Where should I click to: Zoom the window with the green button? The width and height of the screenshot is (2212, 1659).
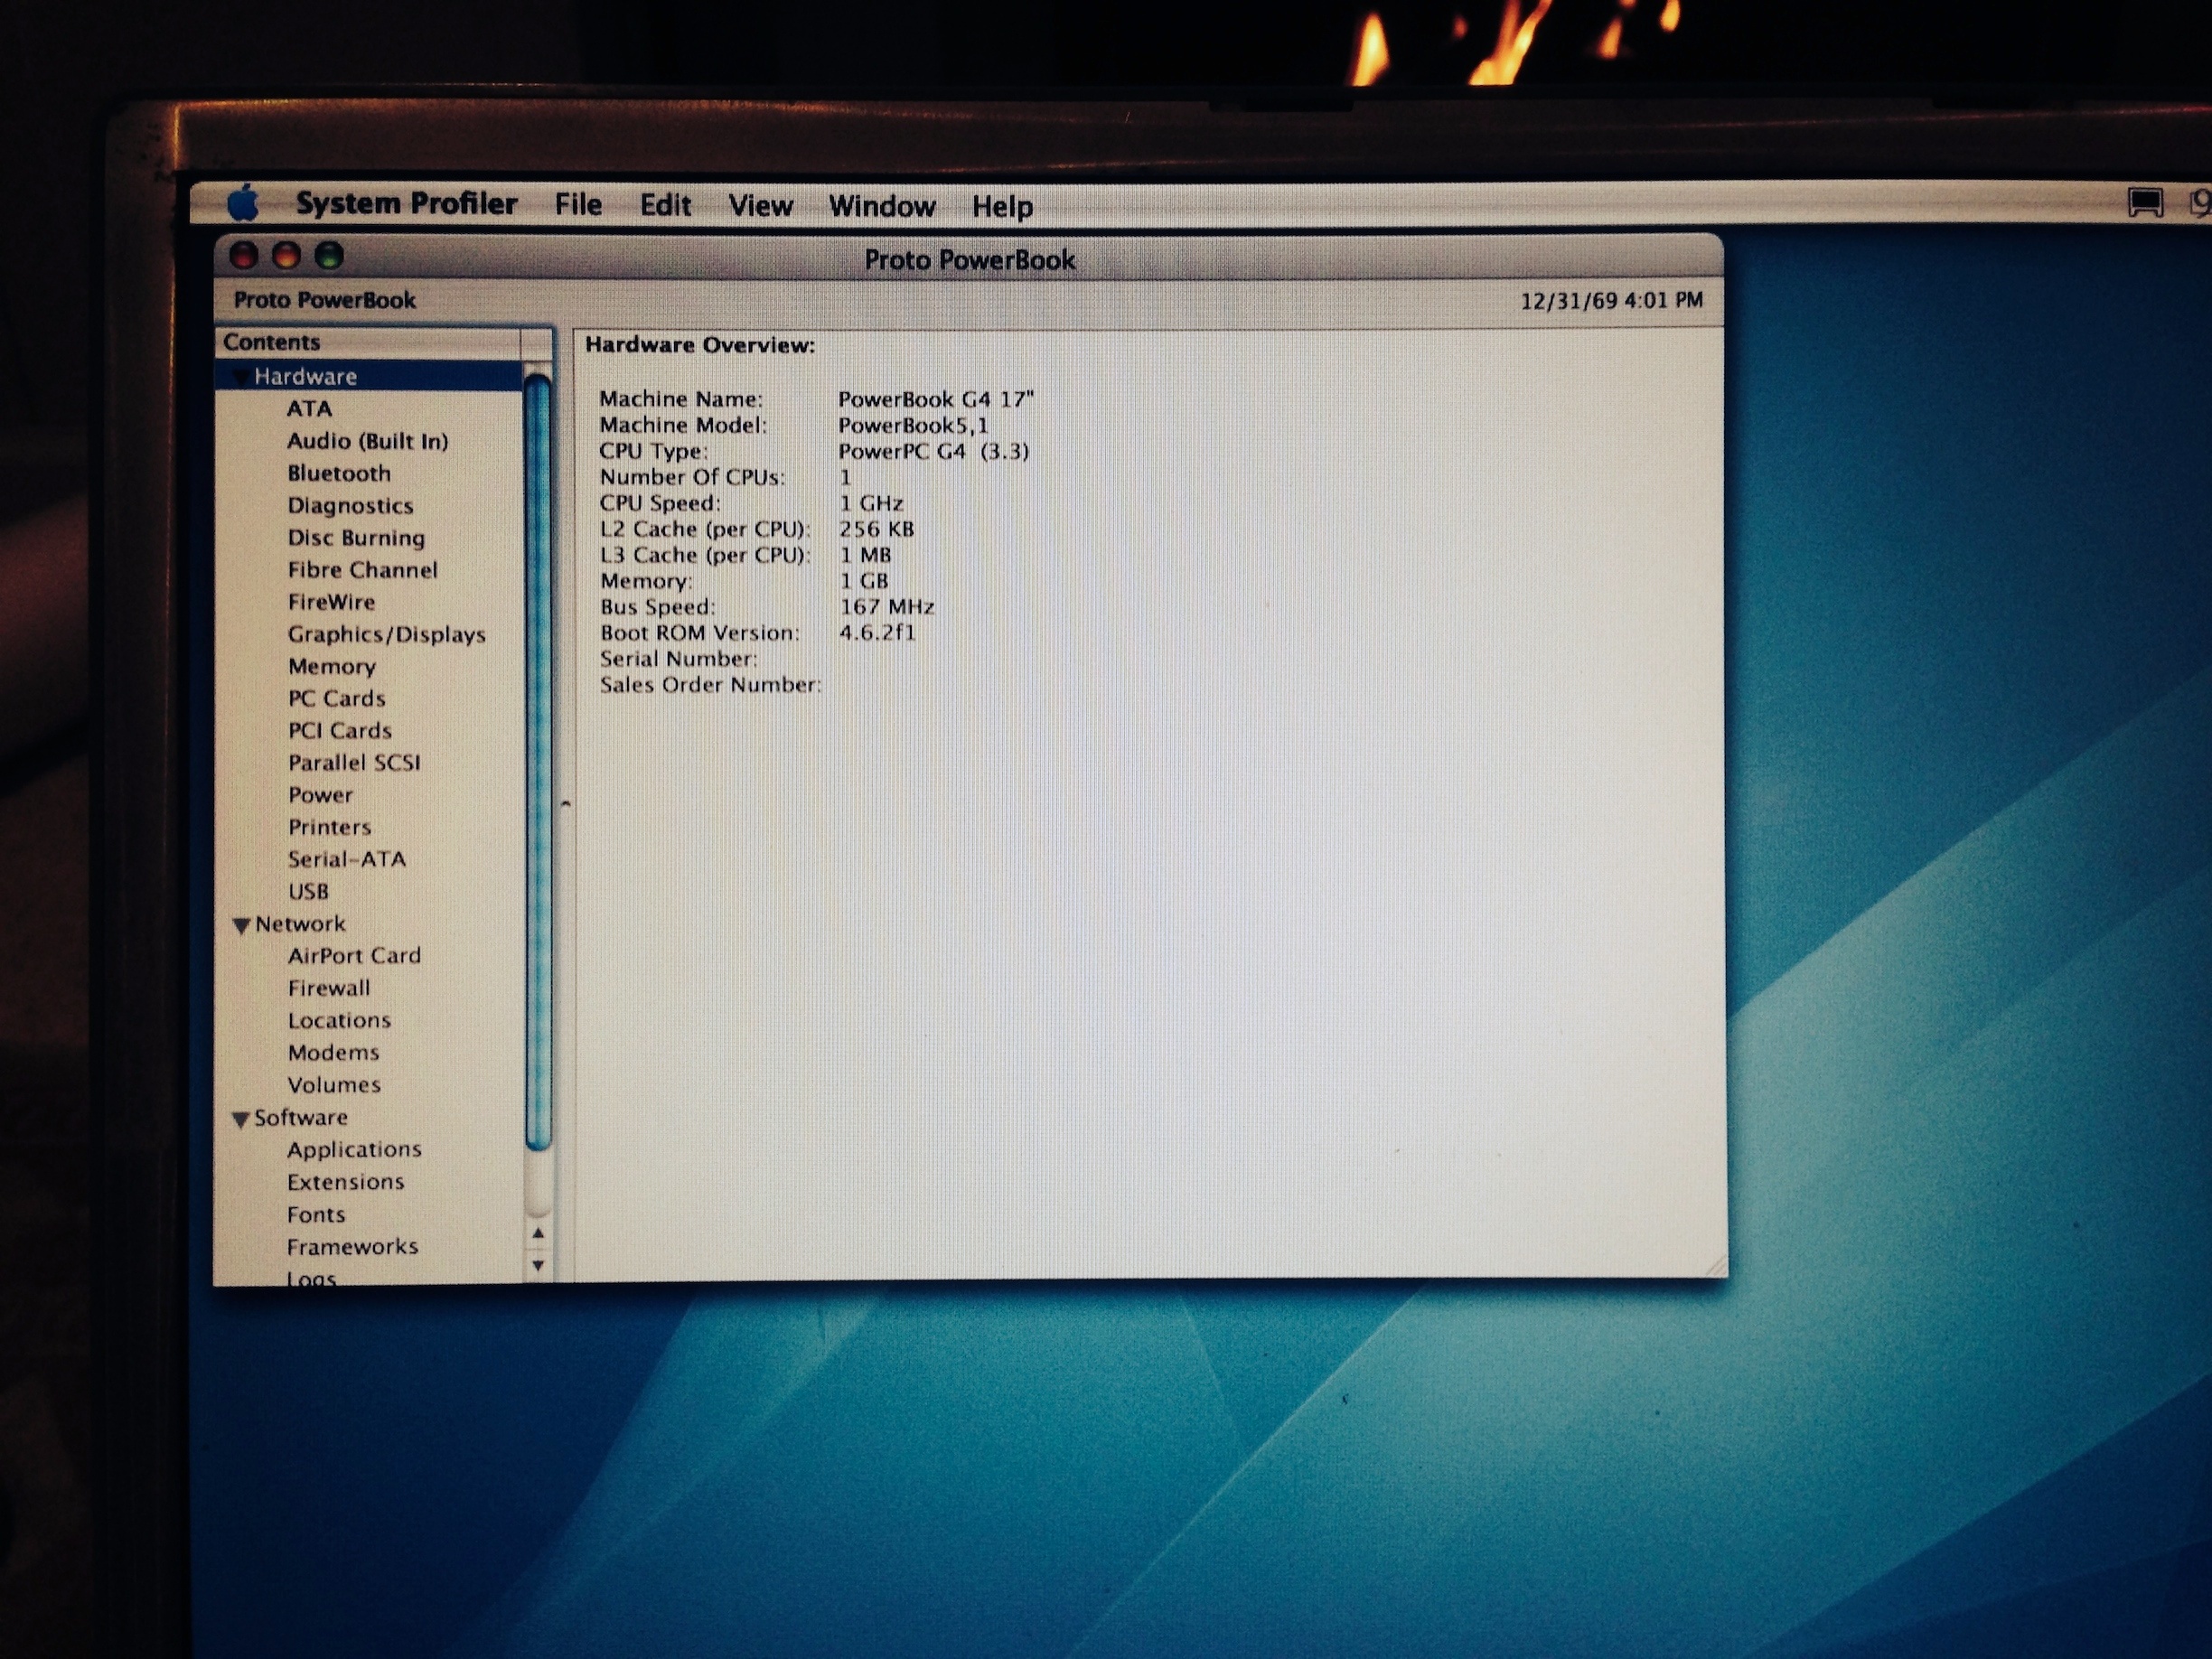pyautogui.click(x=329, y=256)
